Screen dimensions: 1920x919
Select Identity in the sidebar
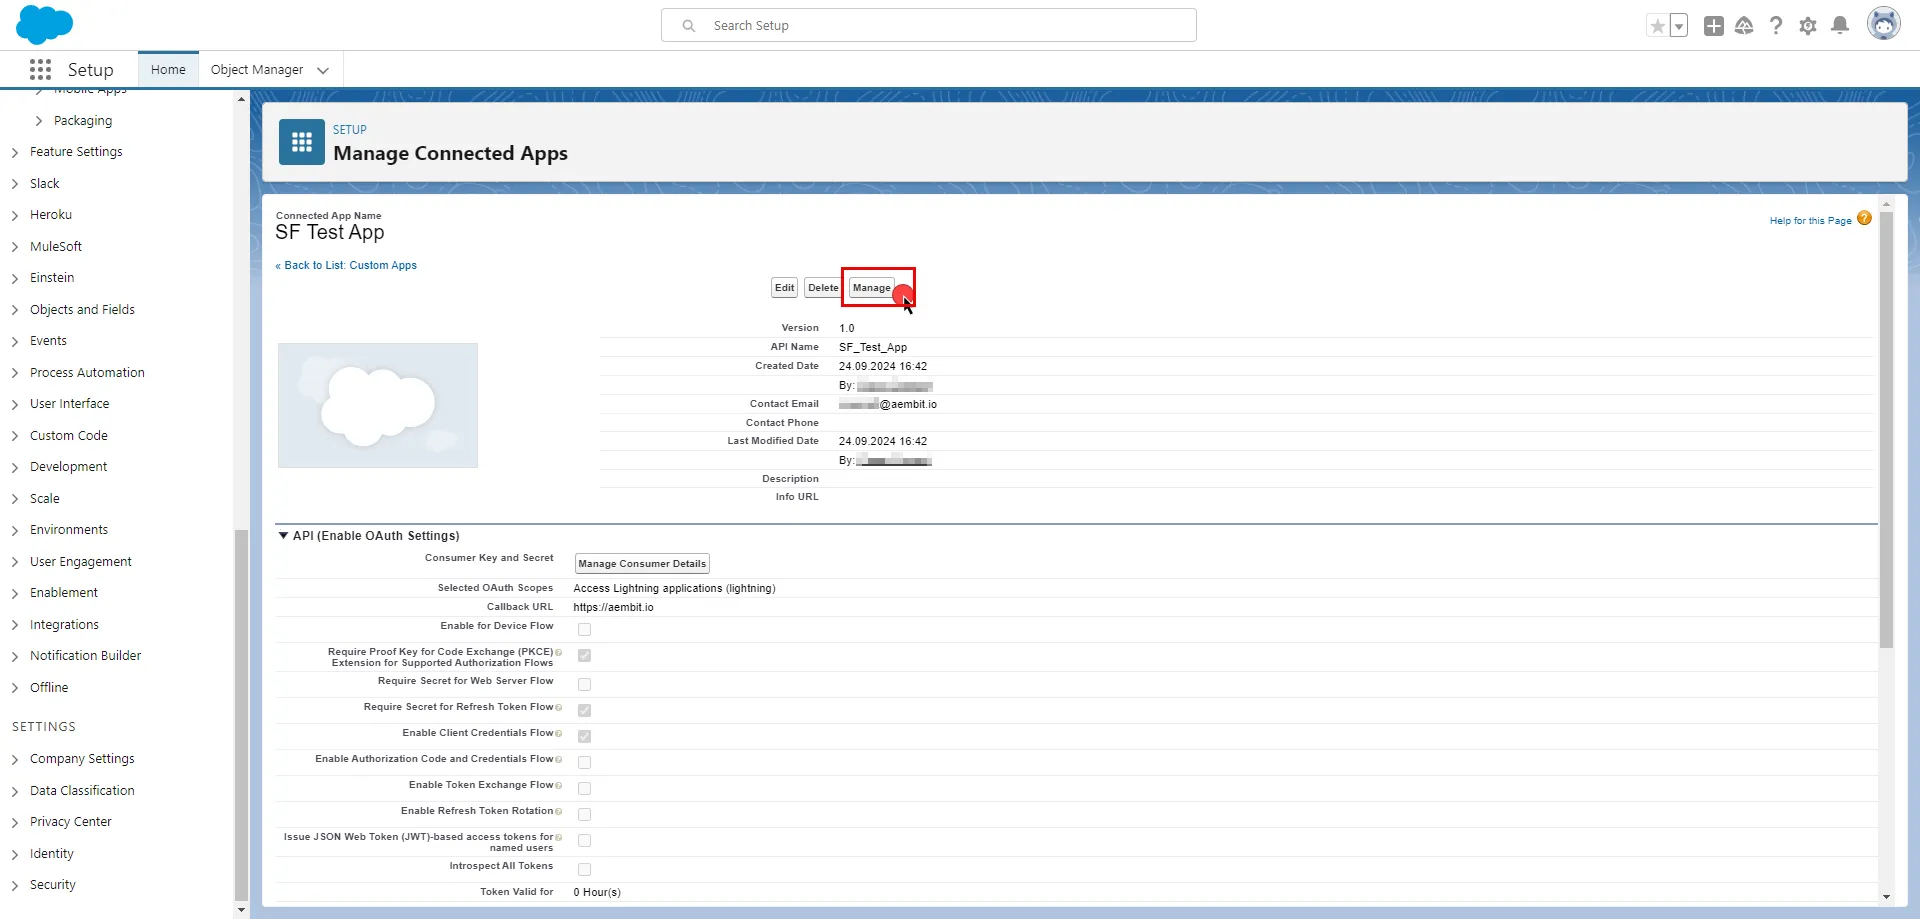pyautogui.click(x=52, y=854)
